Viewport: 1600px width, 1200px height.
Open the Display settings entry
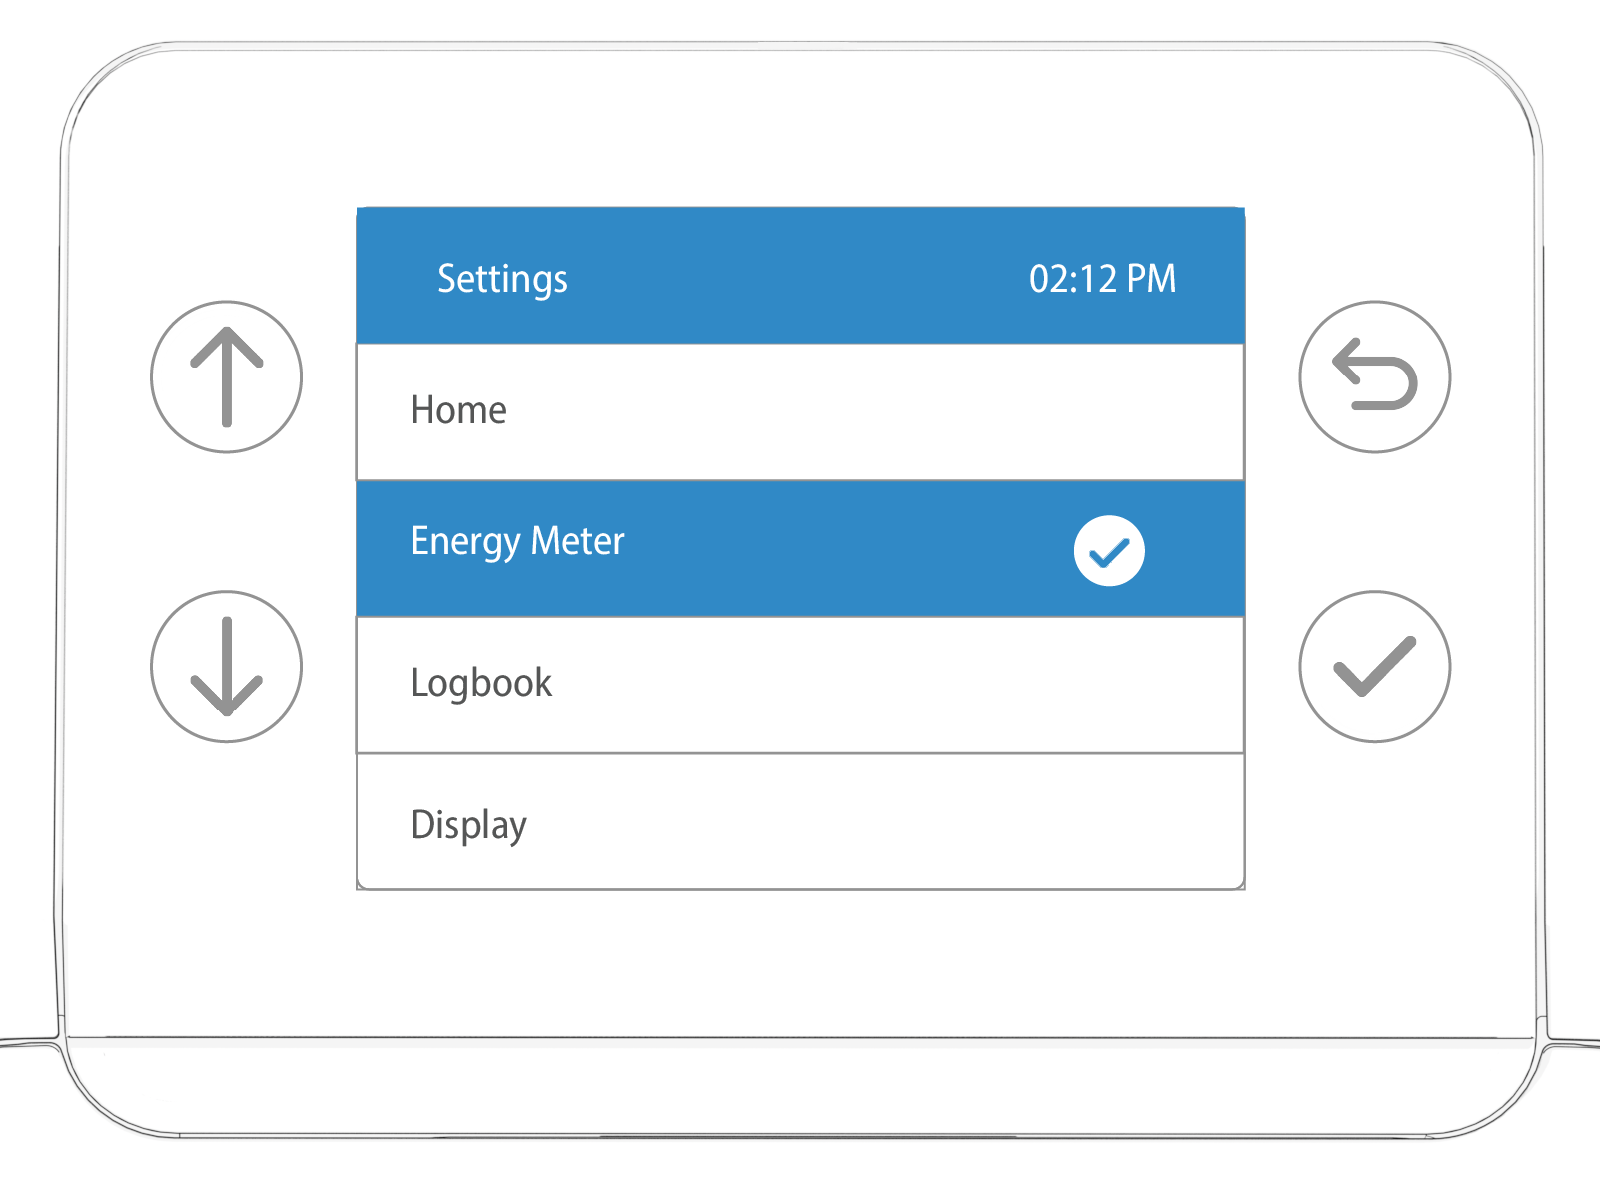pos(800,822)
